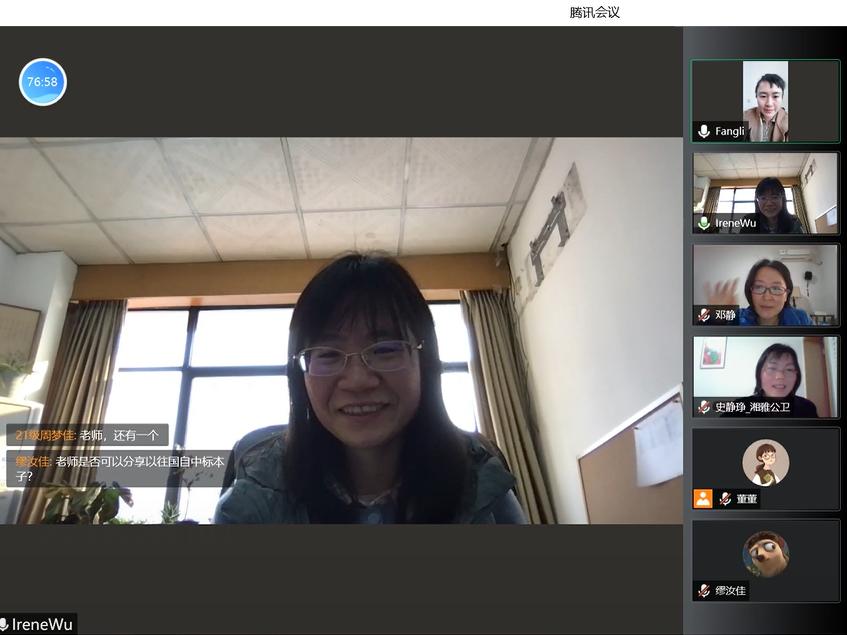The width and height of the screenshot is (847, 635).
Task: Click 董董's muted microphone icon
Action: 725,498
